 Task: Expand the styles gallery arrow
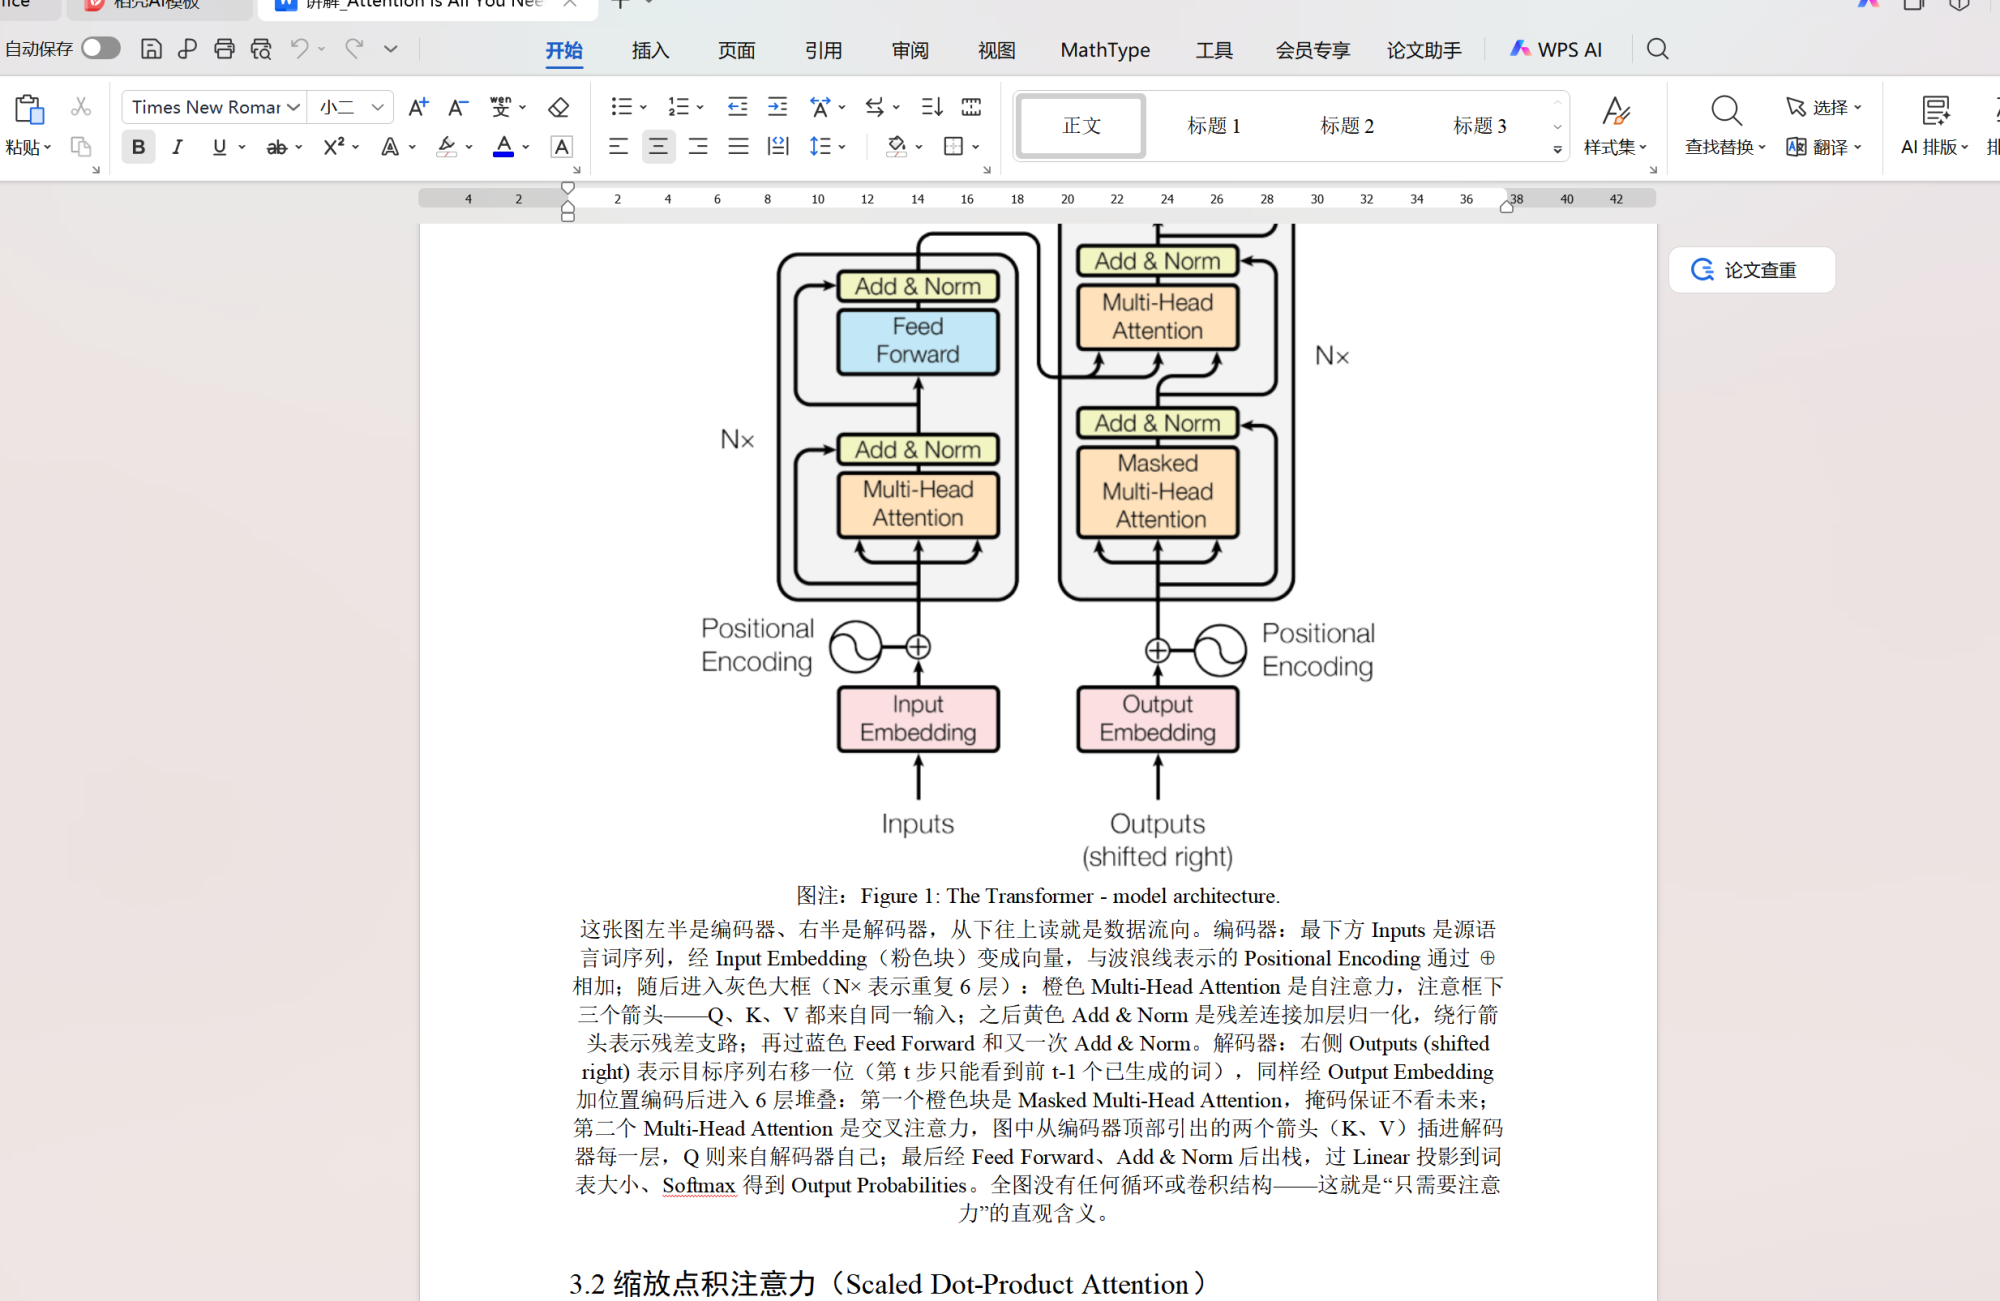click(1557, 150)
